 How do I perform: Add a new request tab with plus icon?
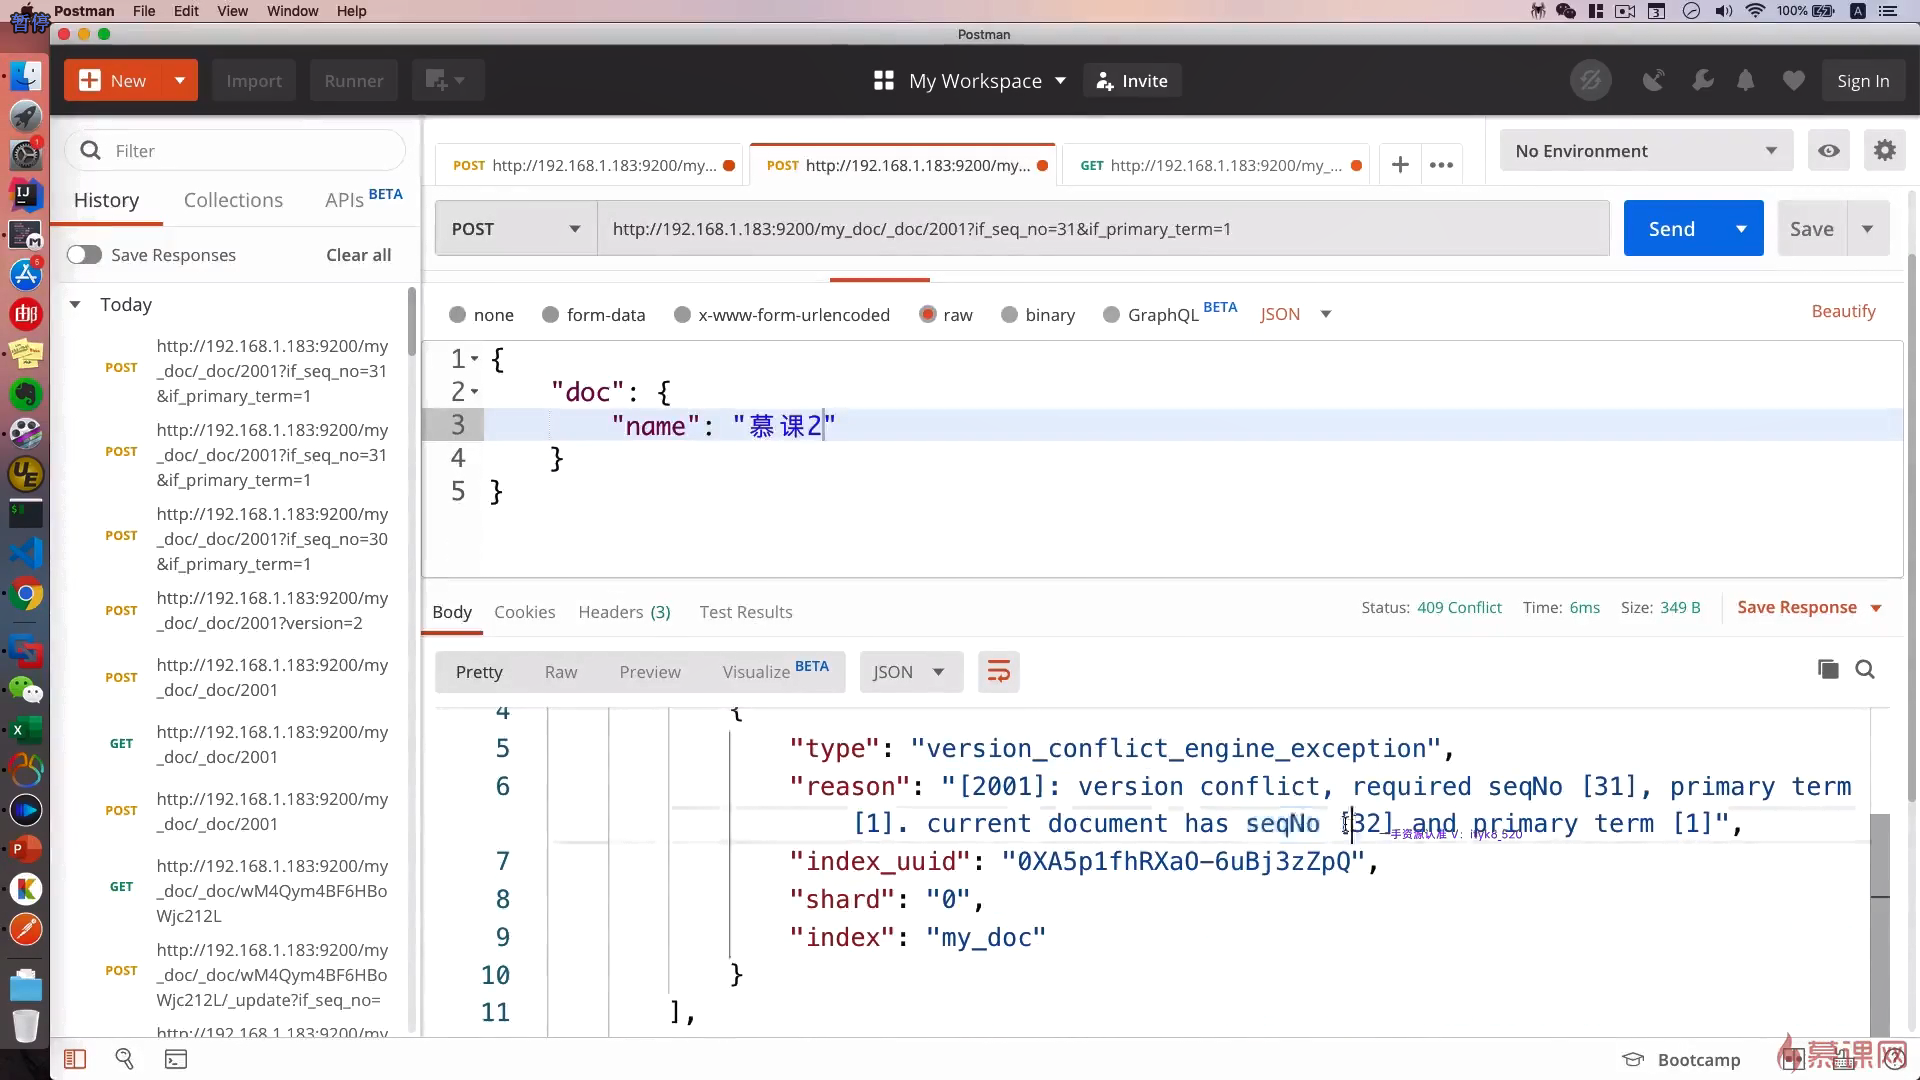pos(1400,165)
